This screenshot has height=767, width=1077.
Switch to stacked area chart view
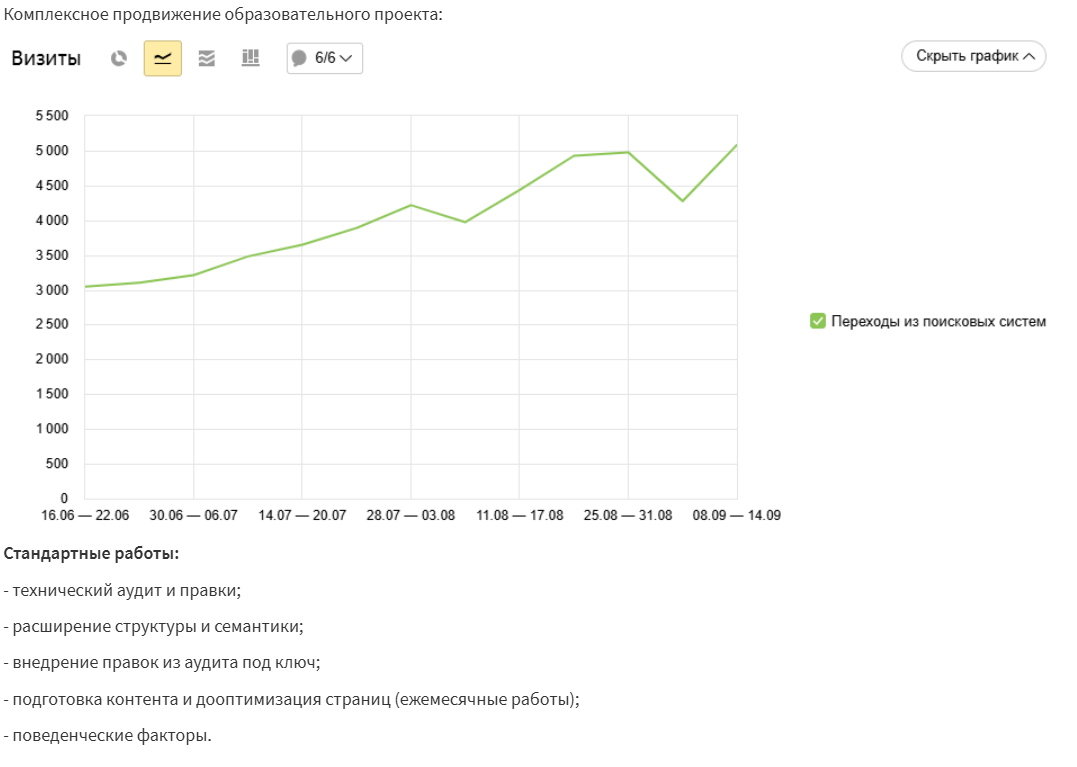pos(207,58)
